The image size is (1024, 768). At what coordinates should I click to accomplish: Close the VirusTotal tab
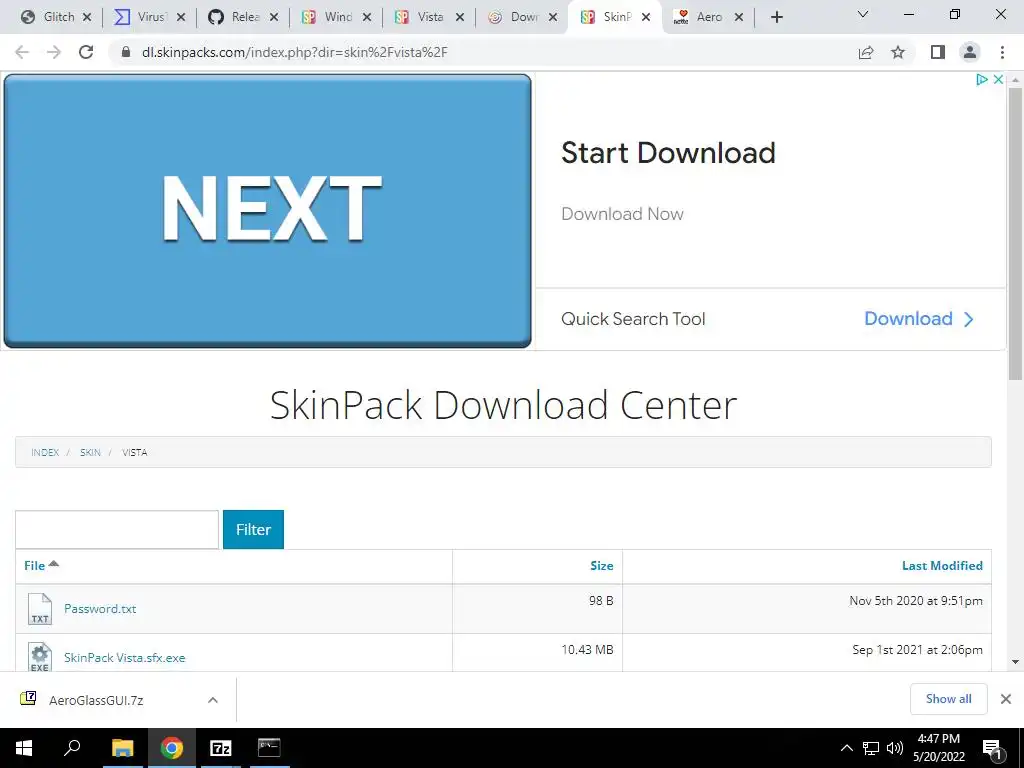pyautogui.click(x=181, y=18)
